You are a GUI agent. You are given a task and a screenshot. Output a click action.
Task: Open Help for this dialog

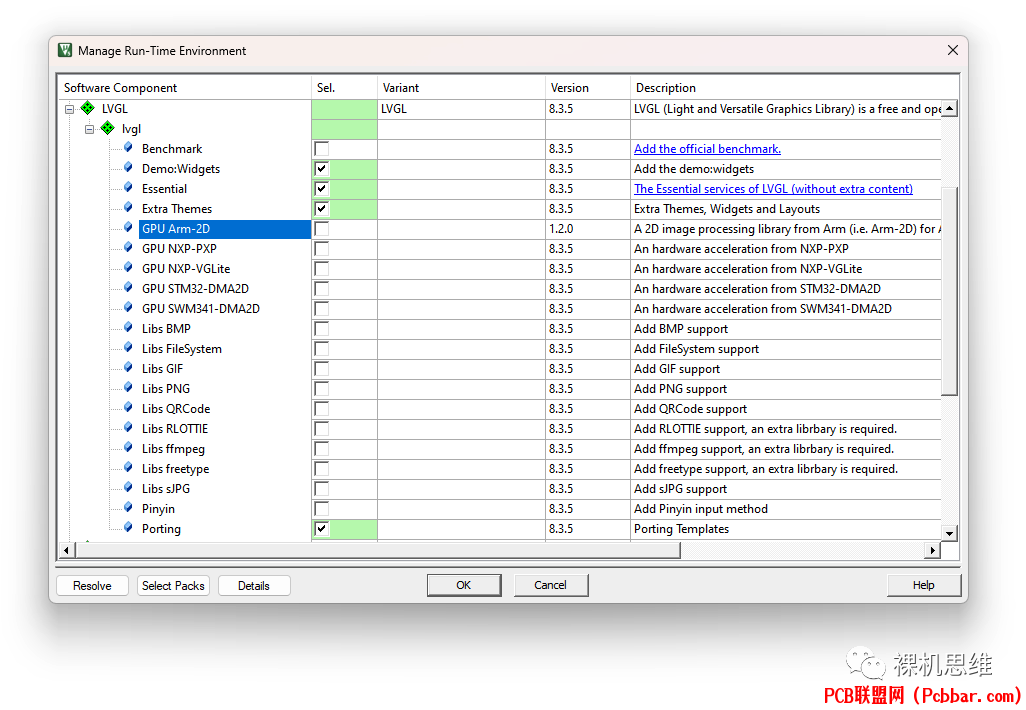coord(923,585)
